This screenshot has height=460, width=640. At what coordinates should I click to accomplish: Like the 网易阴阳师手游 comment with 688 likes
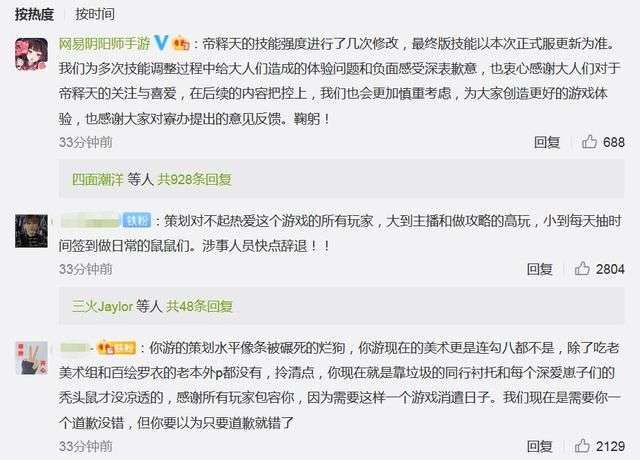coord(589,142)
